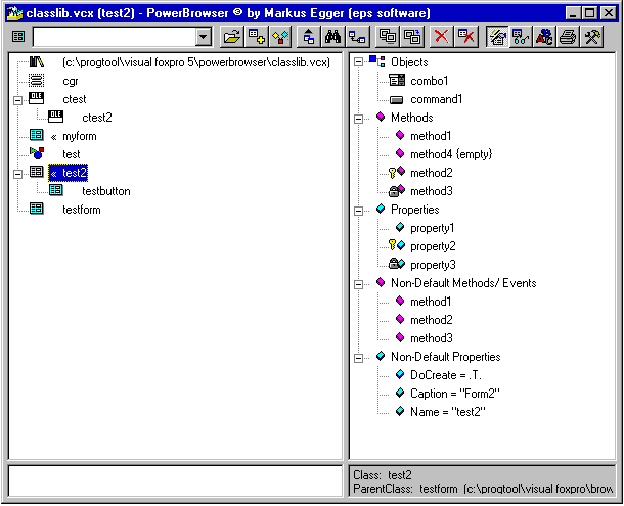Click the Caption = "Form2" property entry
The height and width of the screenshot is (506, 624).
click(x=454, y=393)
